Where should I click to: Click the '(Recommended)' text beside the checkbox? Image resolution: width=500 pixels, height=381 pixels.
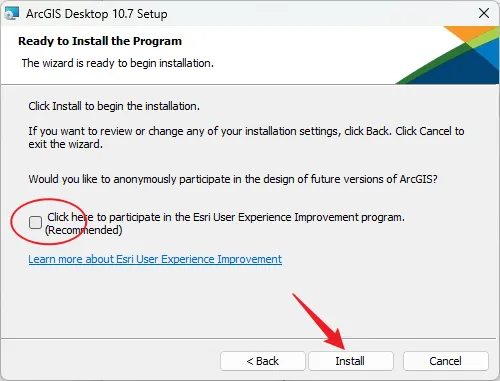[83, 230]
